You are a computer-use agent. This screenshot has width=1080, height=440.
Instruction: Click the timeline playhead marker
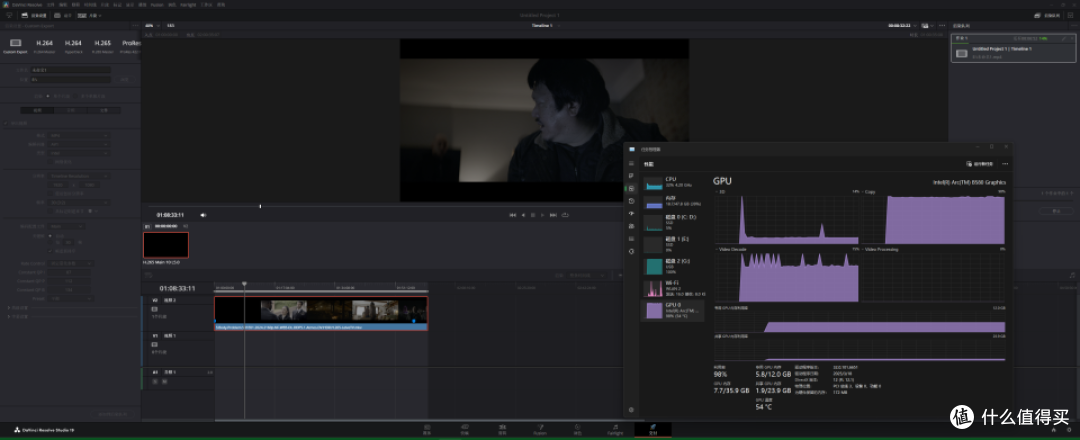[x=245, y=284]
